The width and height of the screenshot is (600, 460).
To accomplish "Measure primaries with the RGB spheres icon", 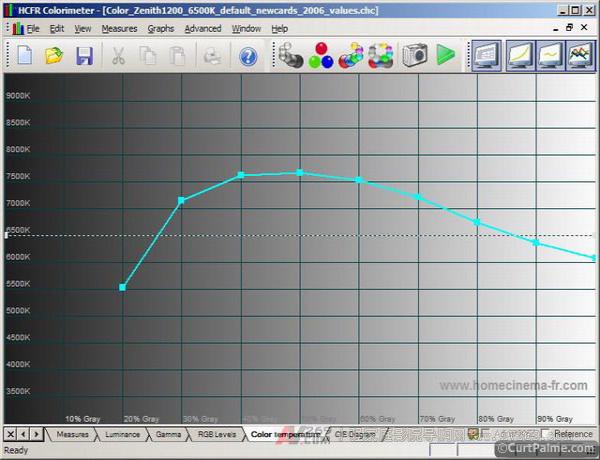I will tap(321, 56).
